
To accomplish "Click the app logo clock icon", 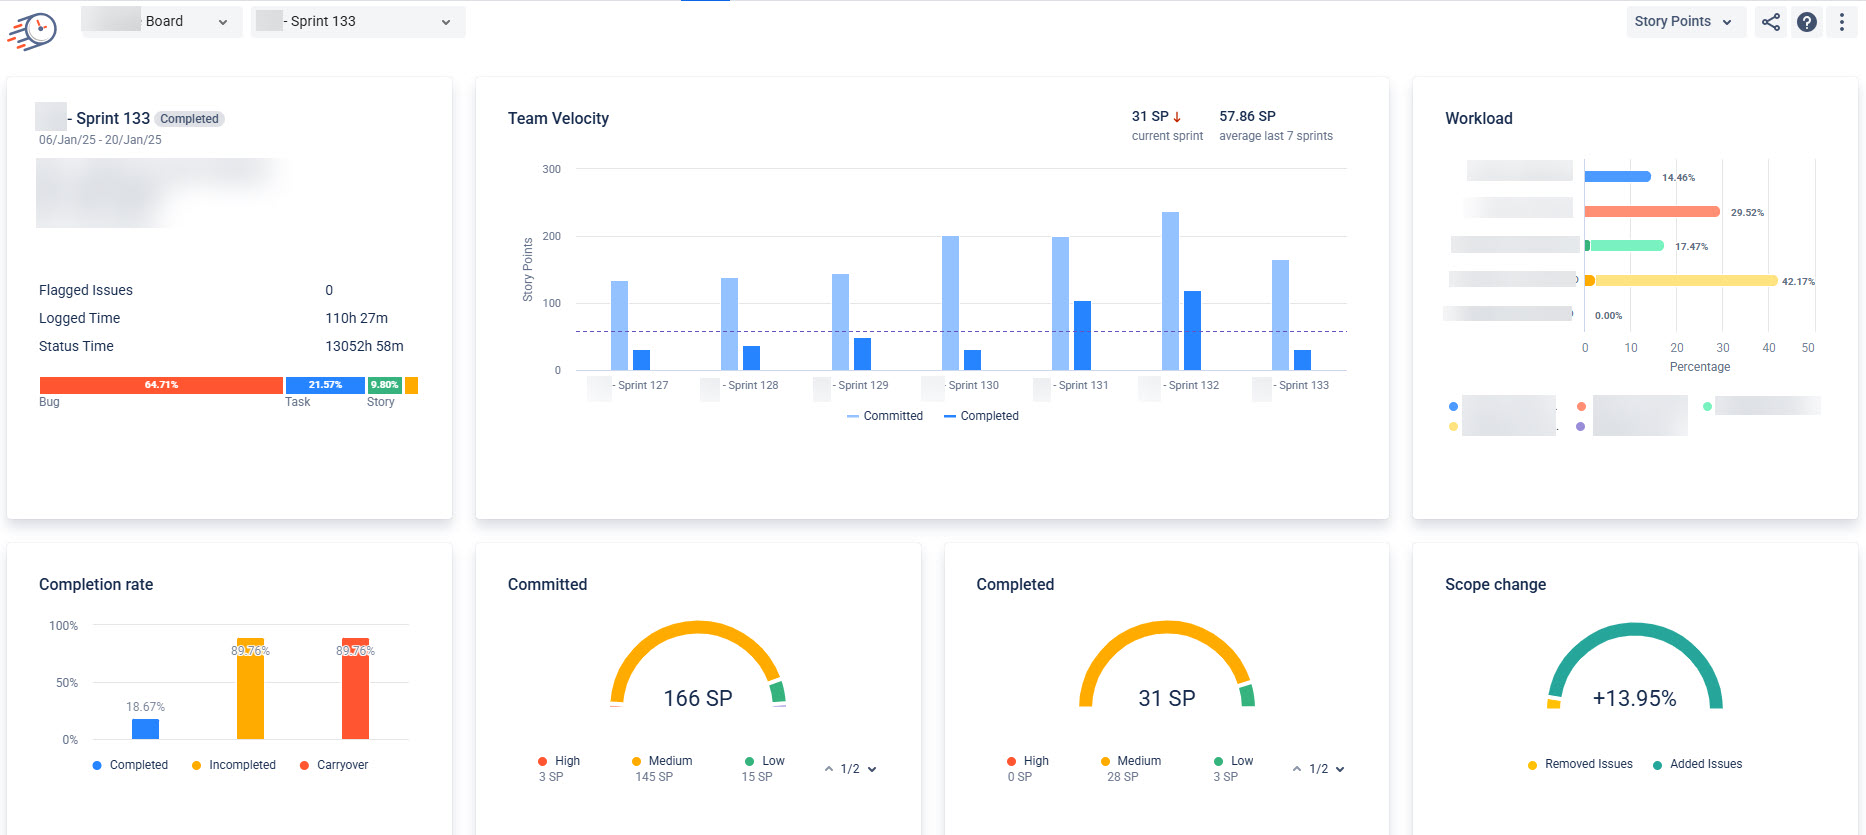I will click(x=33, y=30).
